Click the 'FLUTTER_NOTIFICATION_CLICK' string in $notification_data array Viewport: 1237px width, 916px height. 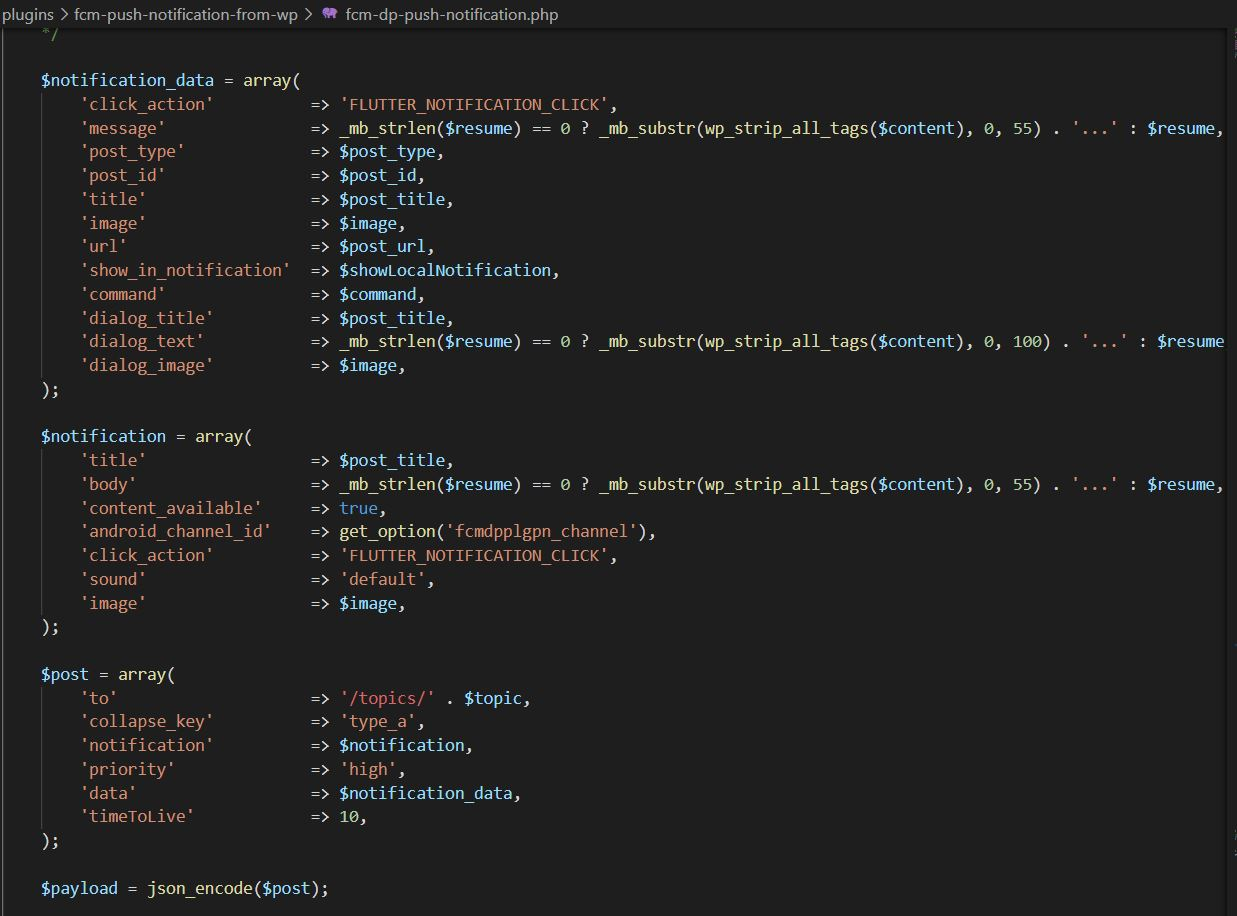tap(474, 104)
